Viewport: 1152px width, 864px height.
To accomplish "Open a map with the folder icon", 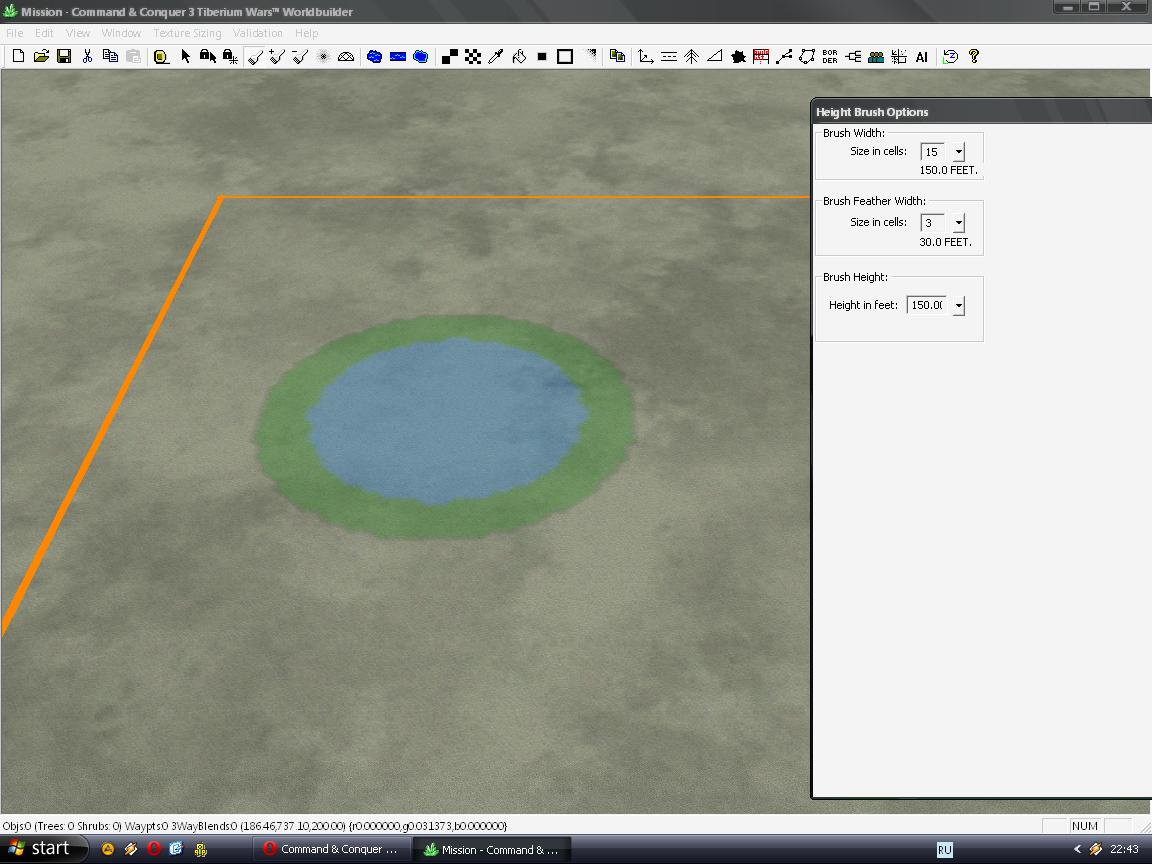I will point(41,57).
